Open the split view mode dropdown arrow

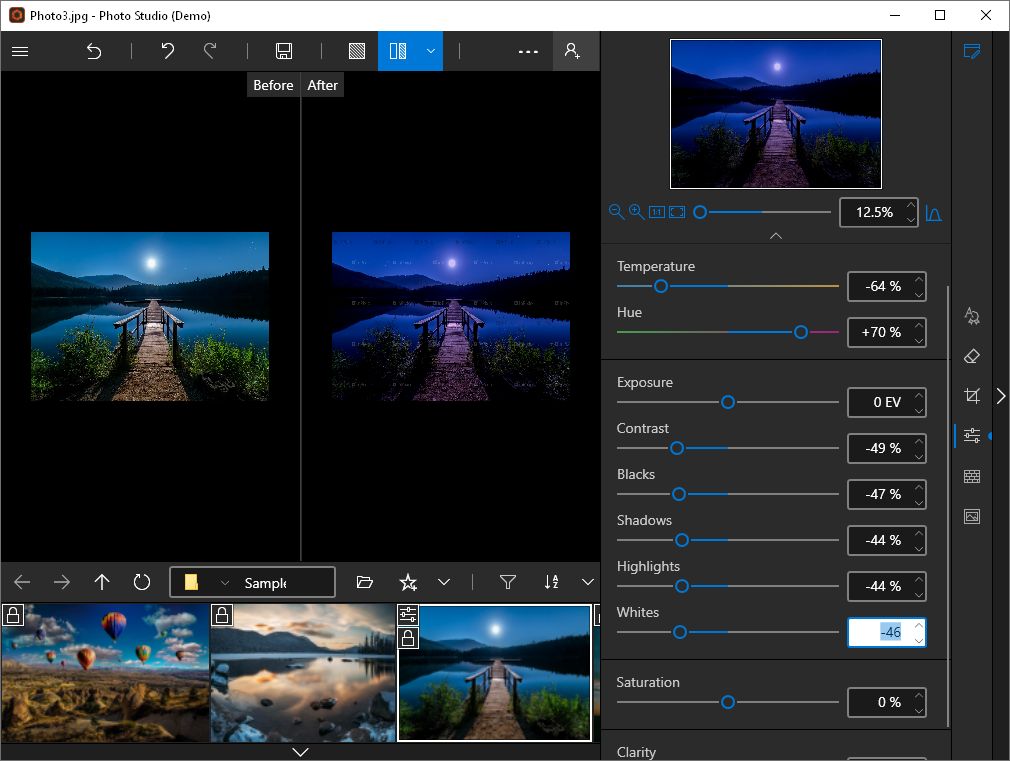(x=430, y=51)
